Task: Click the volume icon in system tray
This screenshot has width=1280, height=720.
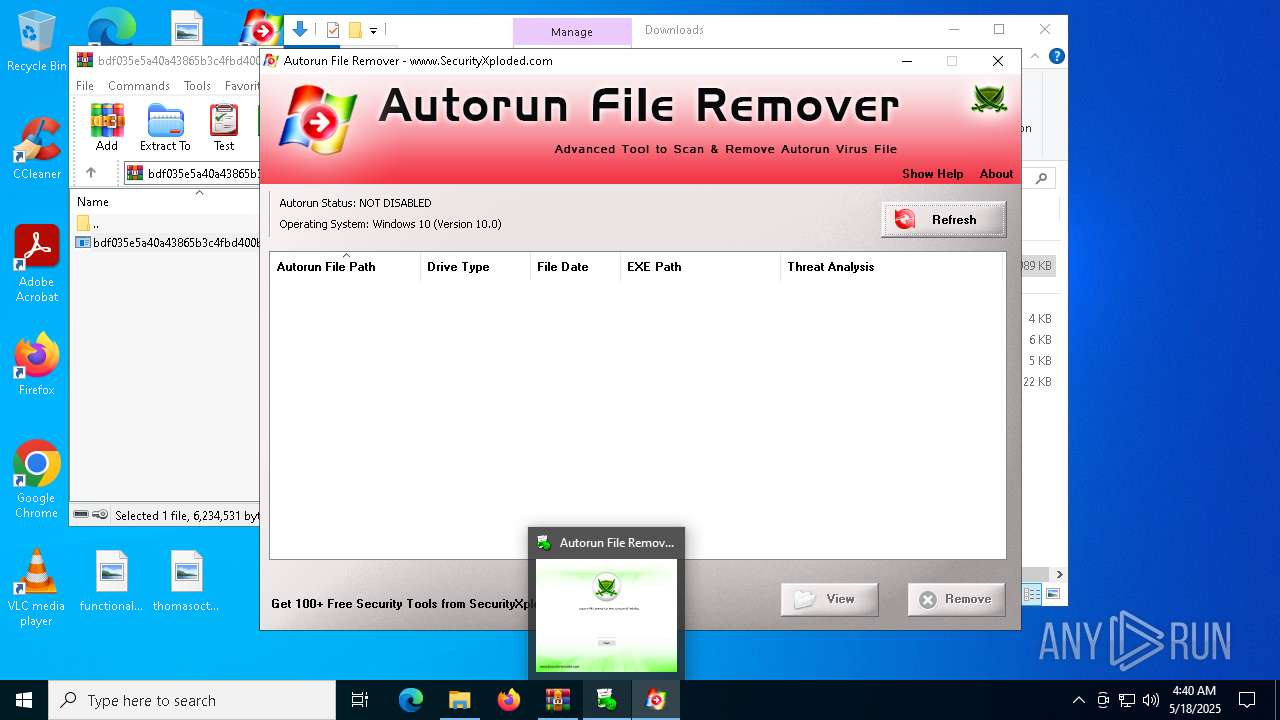Action: pos(1151,700)
